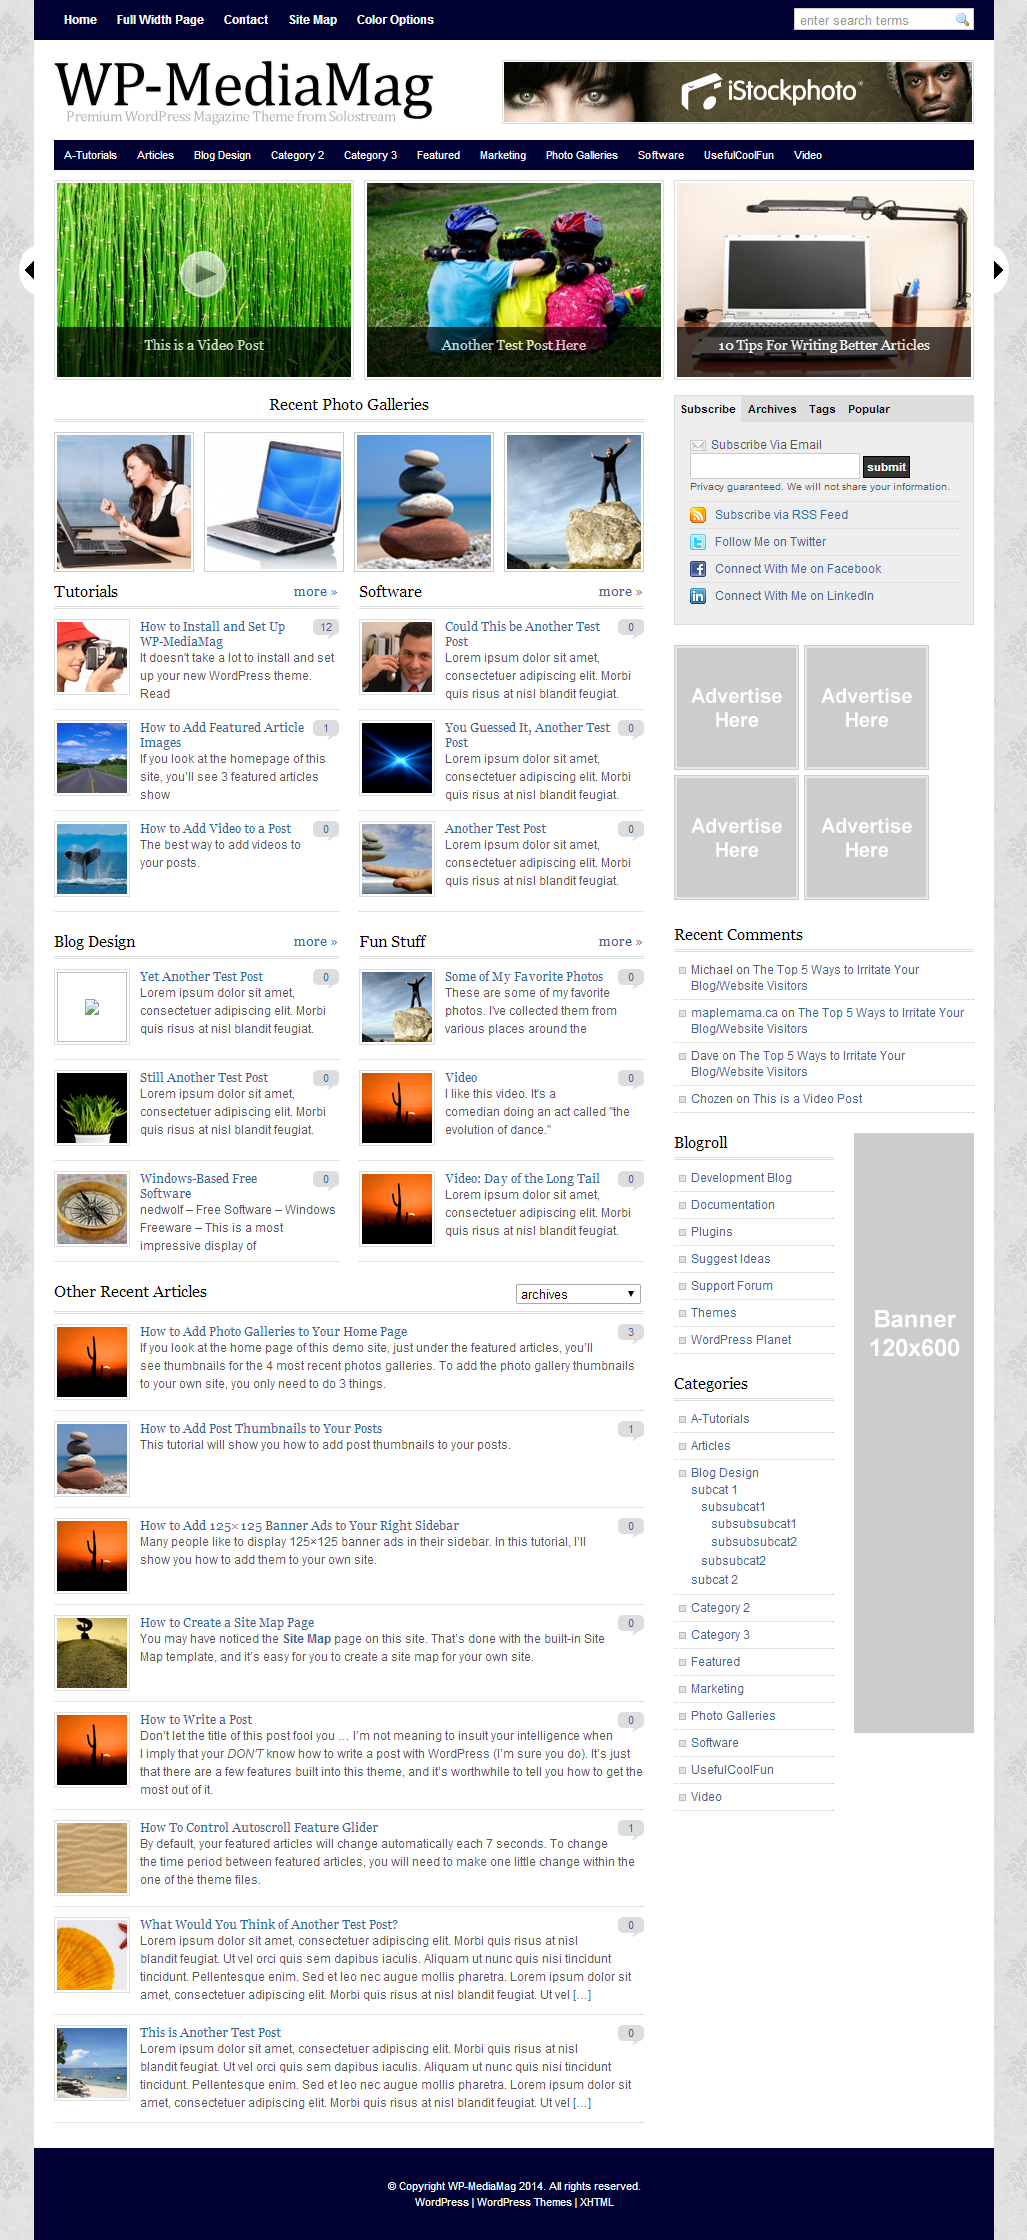Open Windows-Based Free Software post
This screenshot has width=1027, height=2240.
(198, 1186)
